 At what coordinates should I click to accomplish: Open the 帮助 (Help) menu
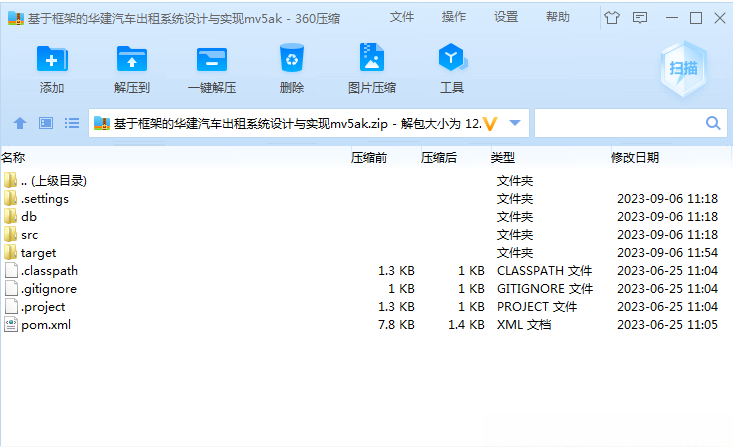558,17
